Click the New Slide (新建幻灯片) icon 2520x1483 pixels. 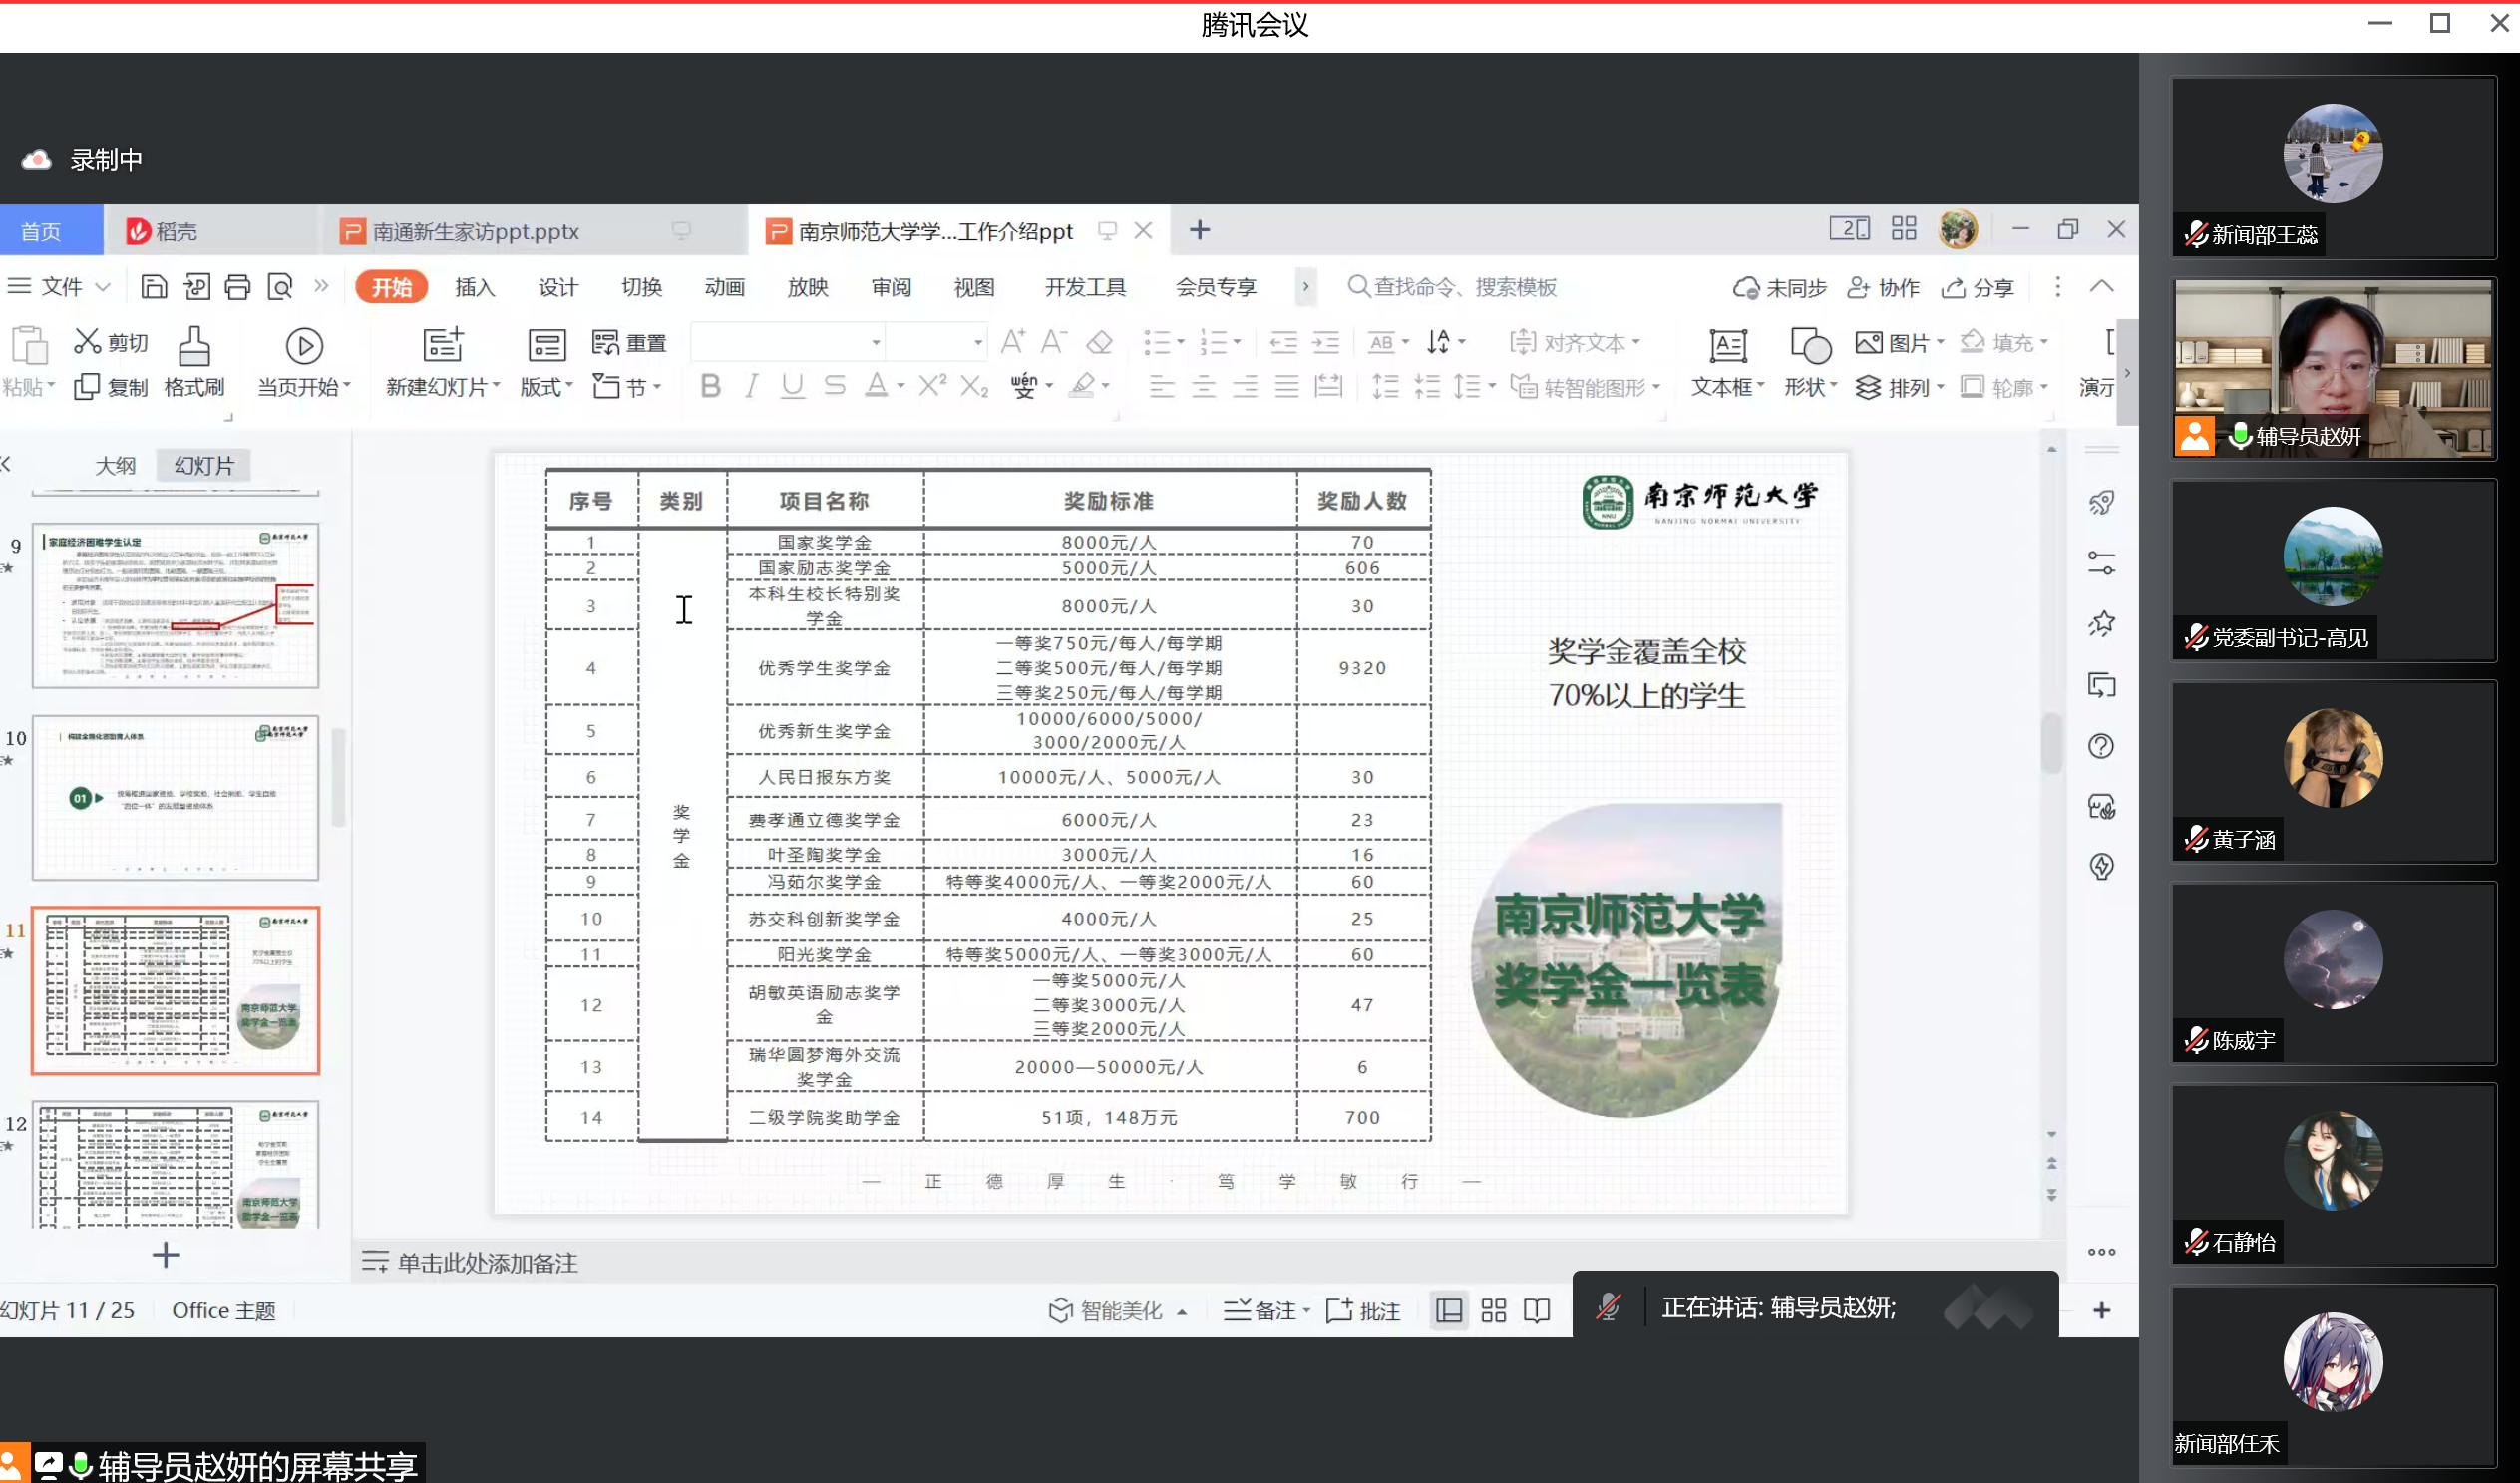pos(442,345)
